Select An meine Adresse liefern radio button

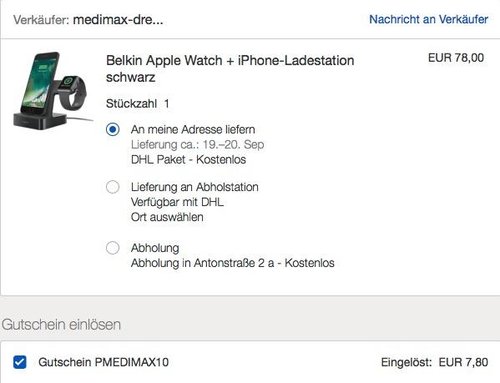(x=113, y=129)
